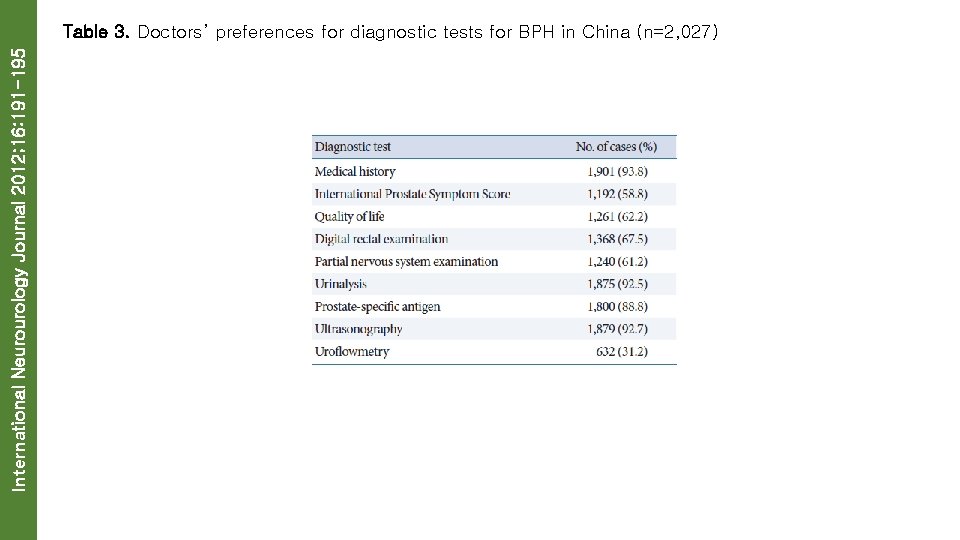Image resolution: width=960 pixels, height=540 pixels.
Task: Select the Partial nervous system examination row
Action: point(406,261)
